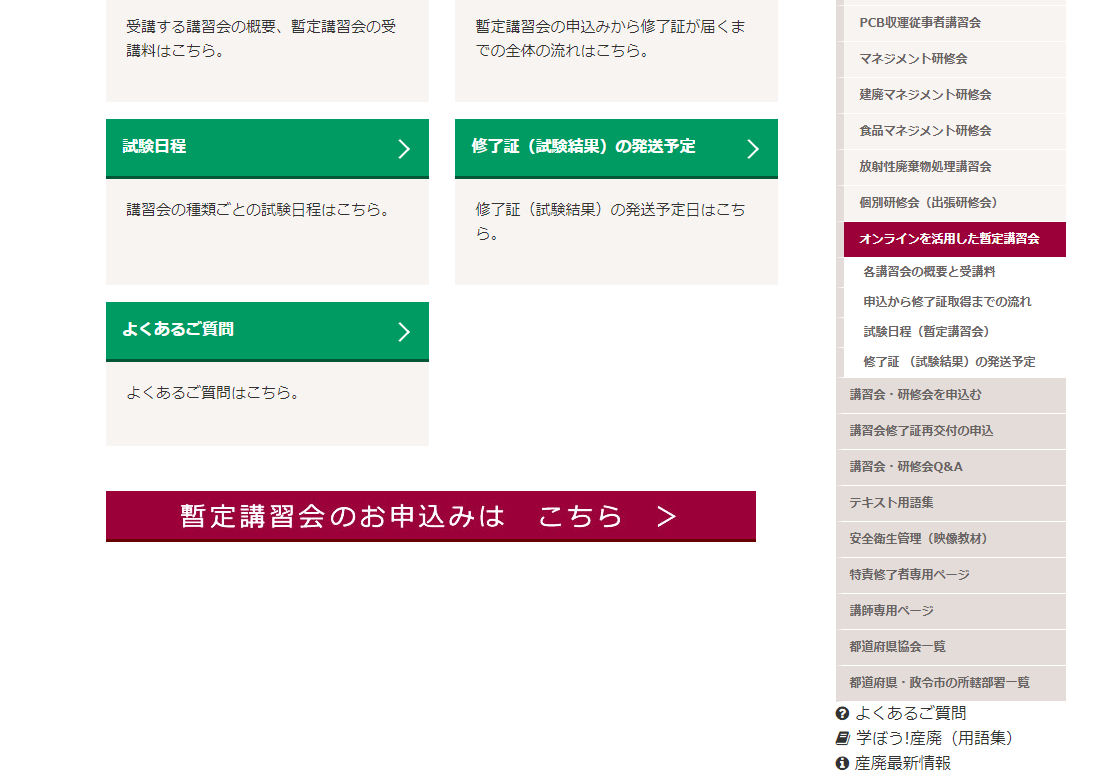Select オンラインを活用した暫定講習会 in sidebar
The image size is (1111, 781).
coord(949,239)
